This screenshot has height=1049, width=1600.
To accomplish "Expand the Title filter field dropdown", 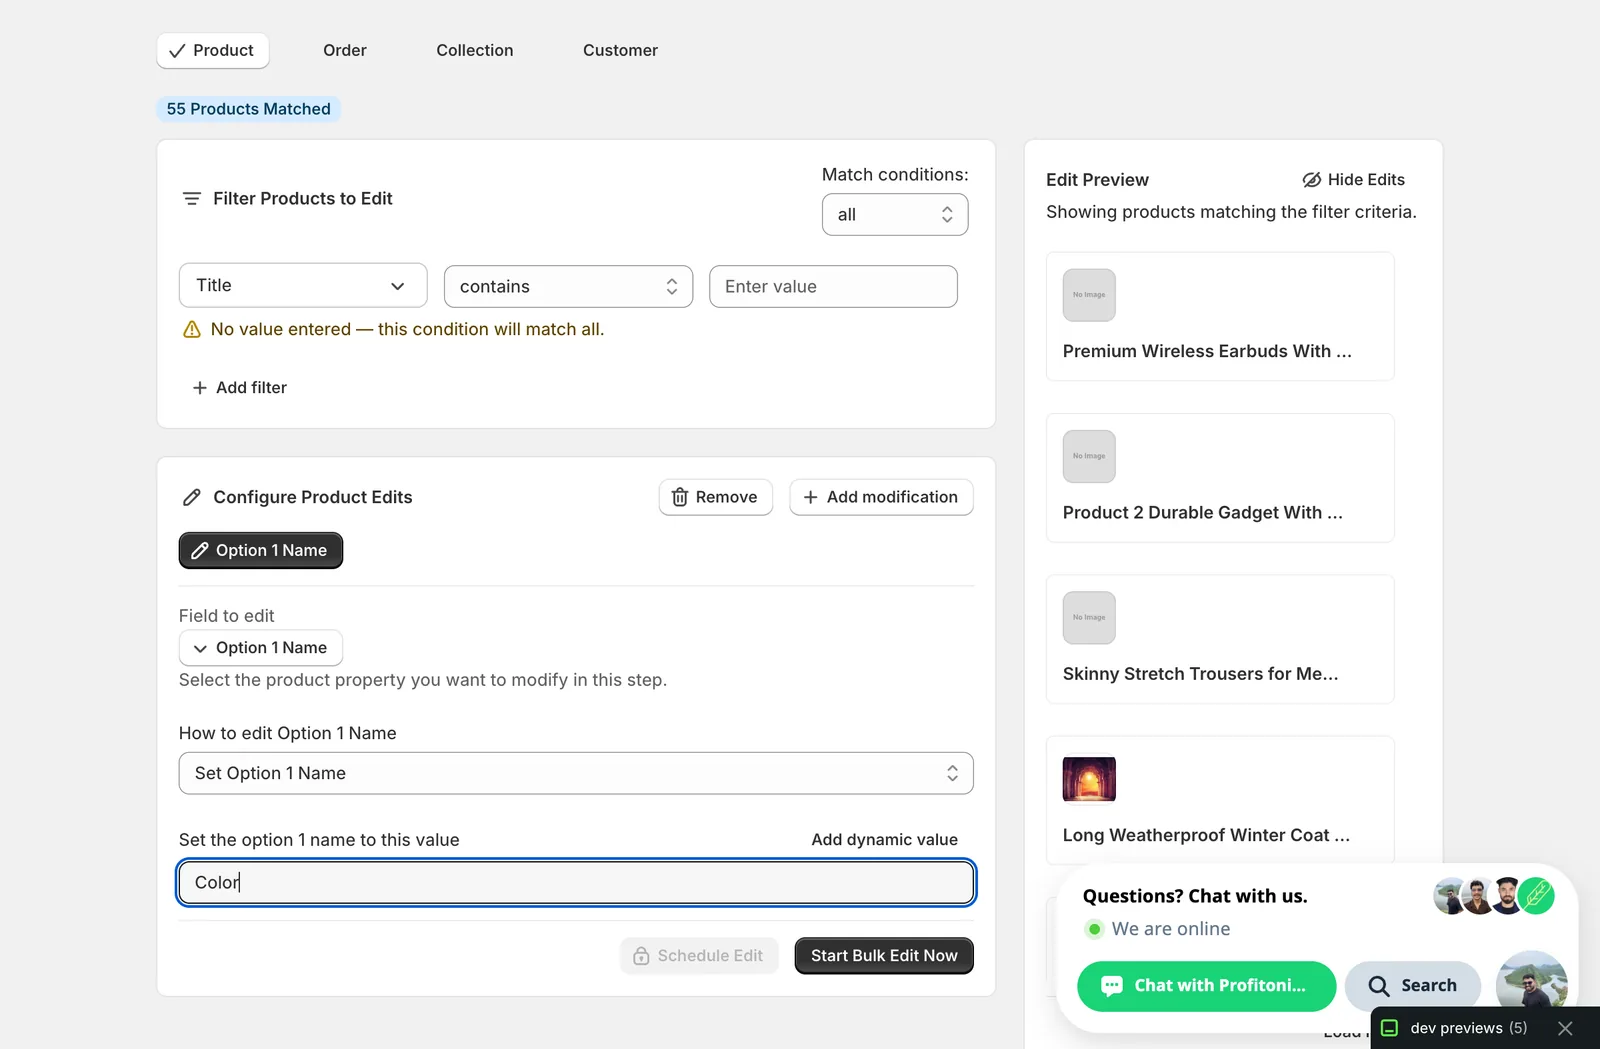I will [x=303, y=286].
